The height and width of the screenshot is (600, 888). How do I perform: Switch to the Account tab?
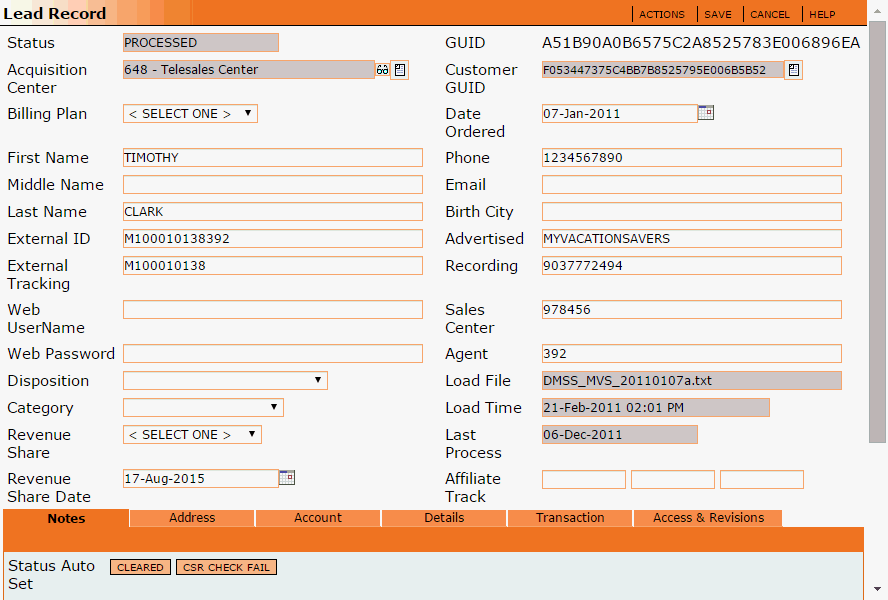tap(318, 518)
